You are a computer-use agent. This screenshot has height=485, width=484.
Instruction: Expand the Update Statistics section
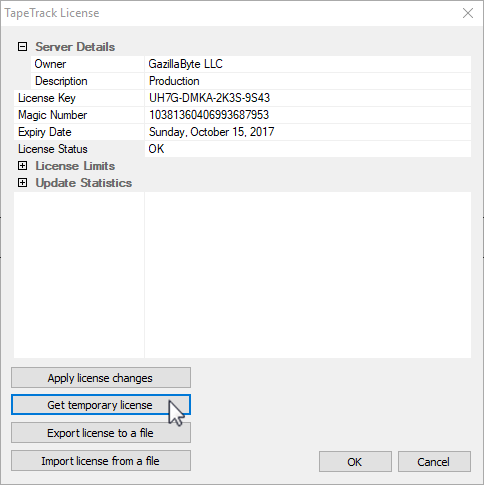(22, 183)
